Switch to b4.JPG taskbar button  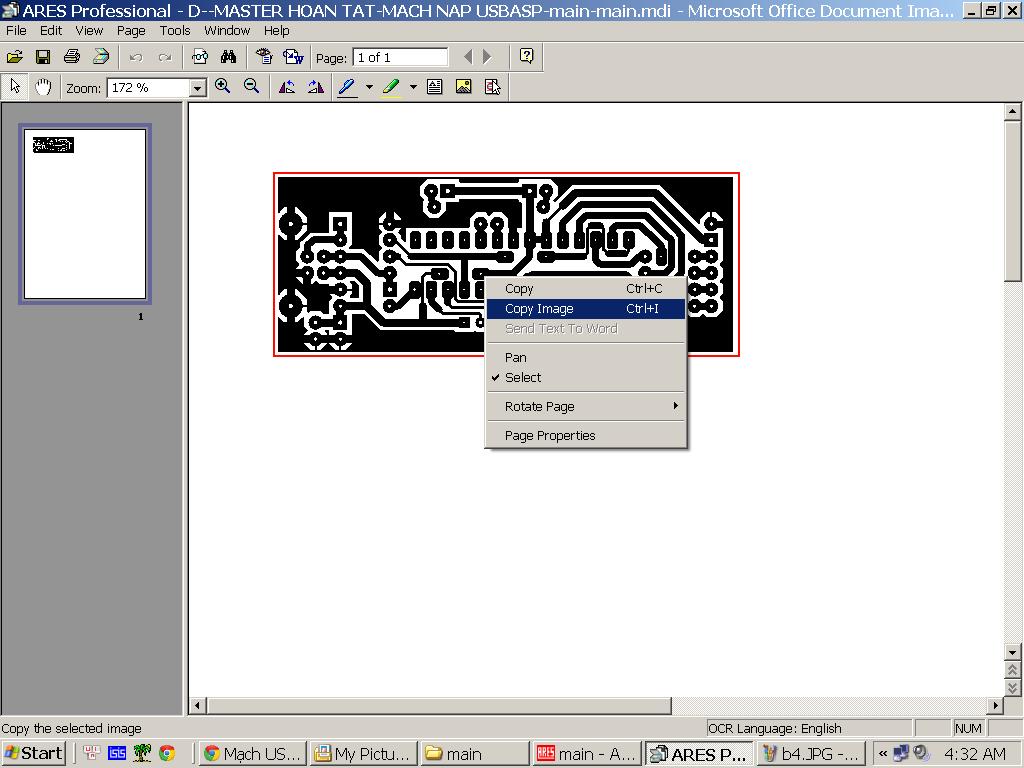pos(810,754)
